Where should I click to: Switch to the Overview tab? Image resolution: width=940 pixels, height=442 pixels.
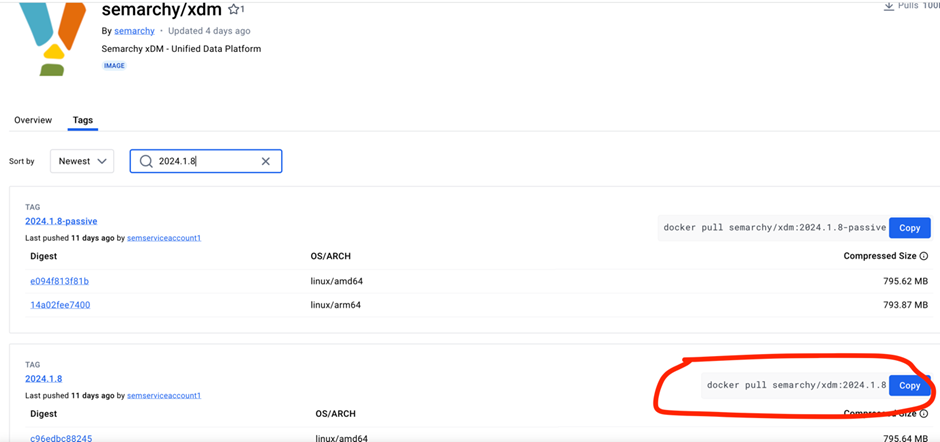(33, 120)
